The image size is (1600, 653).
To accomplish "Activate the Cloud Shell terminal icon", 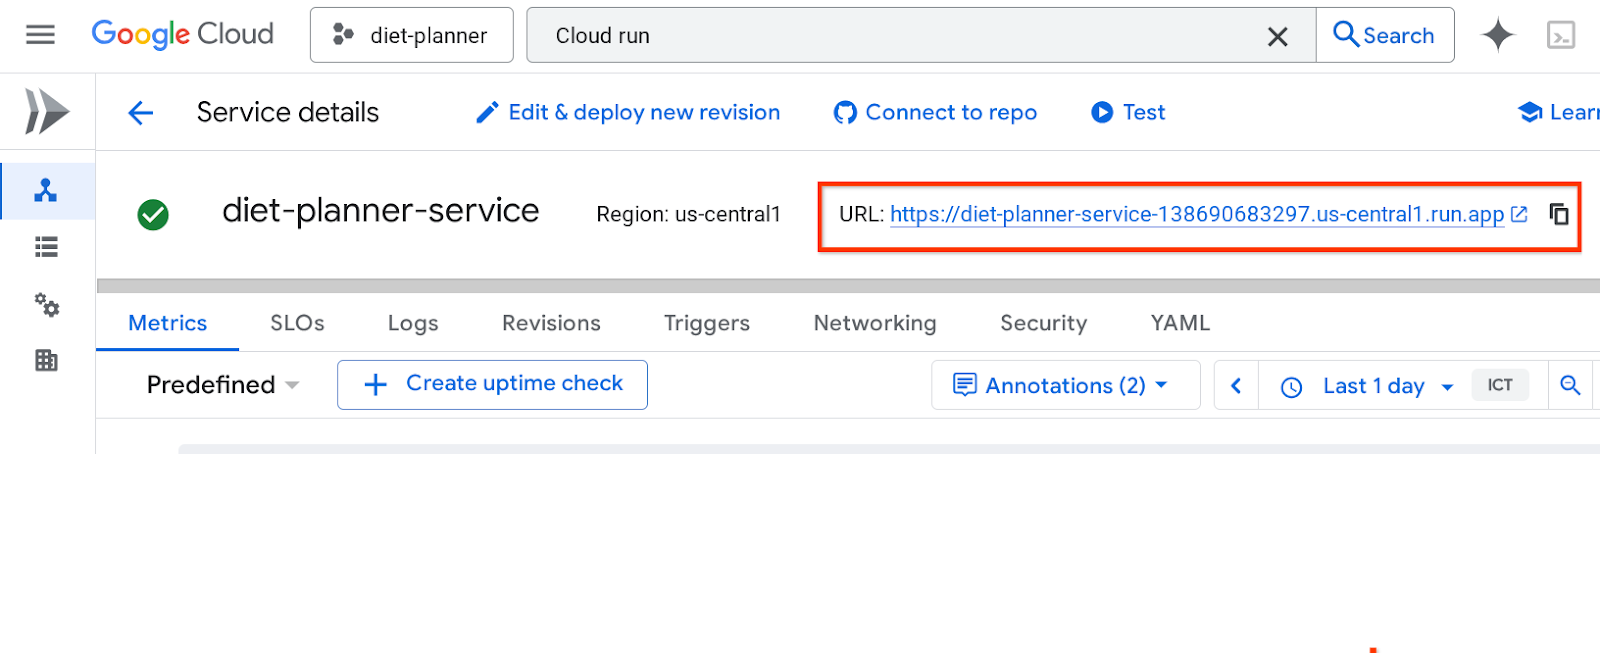I will click(1560, 35).
